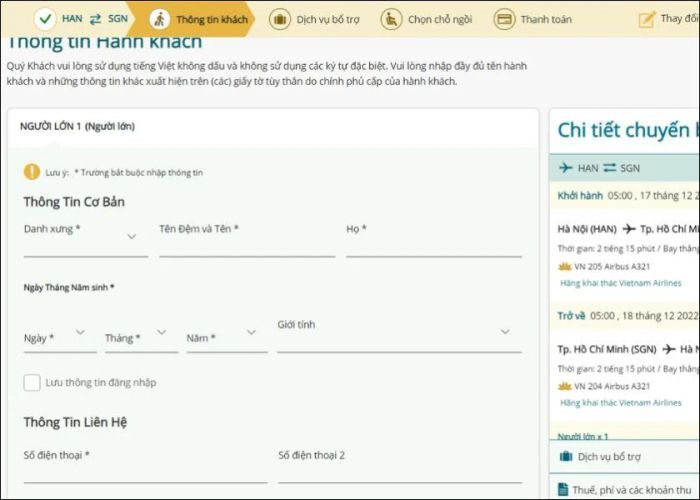Click the swap arrows icon in flight details header
The height and width of the screenshot is (500, 700).
(x=609, y=168)
